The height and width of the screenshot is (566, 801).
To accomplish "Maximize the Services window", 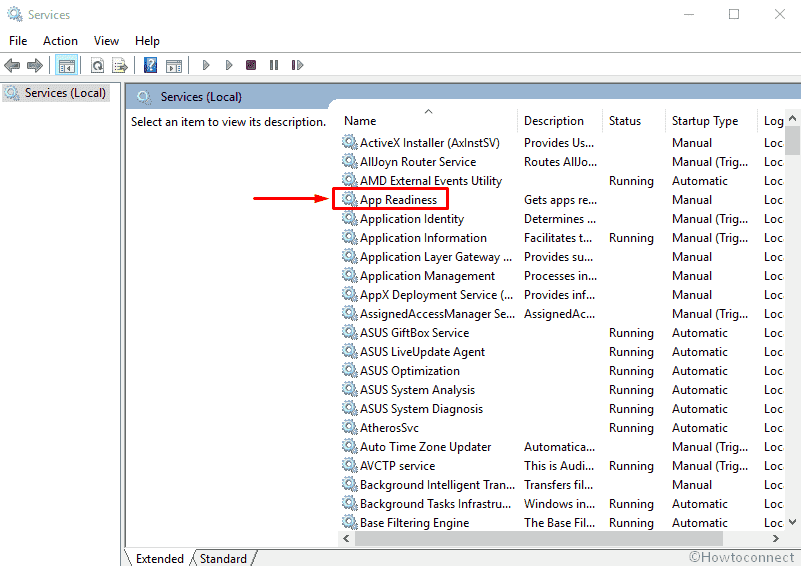I will point(734,14).
